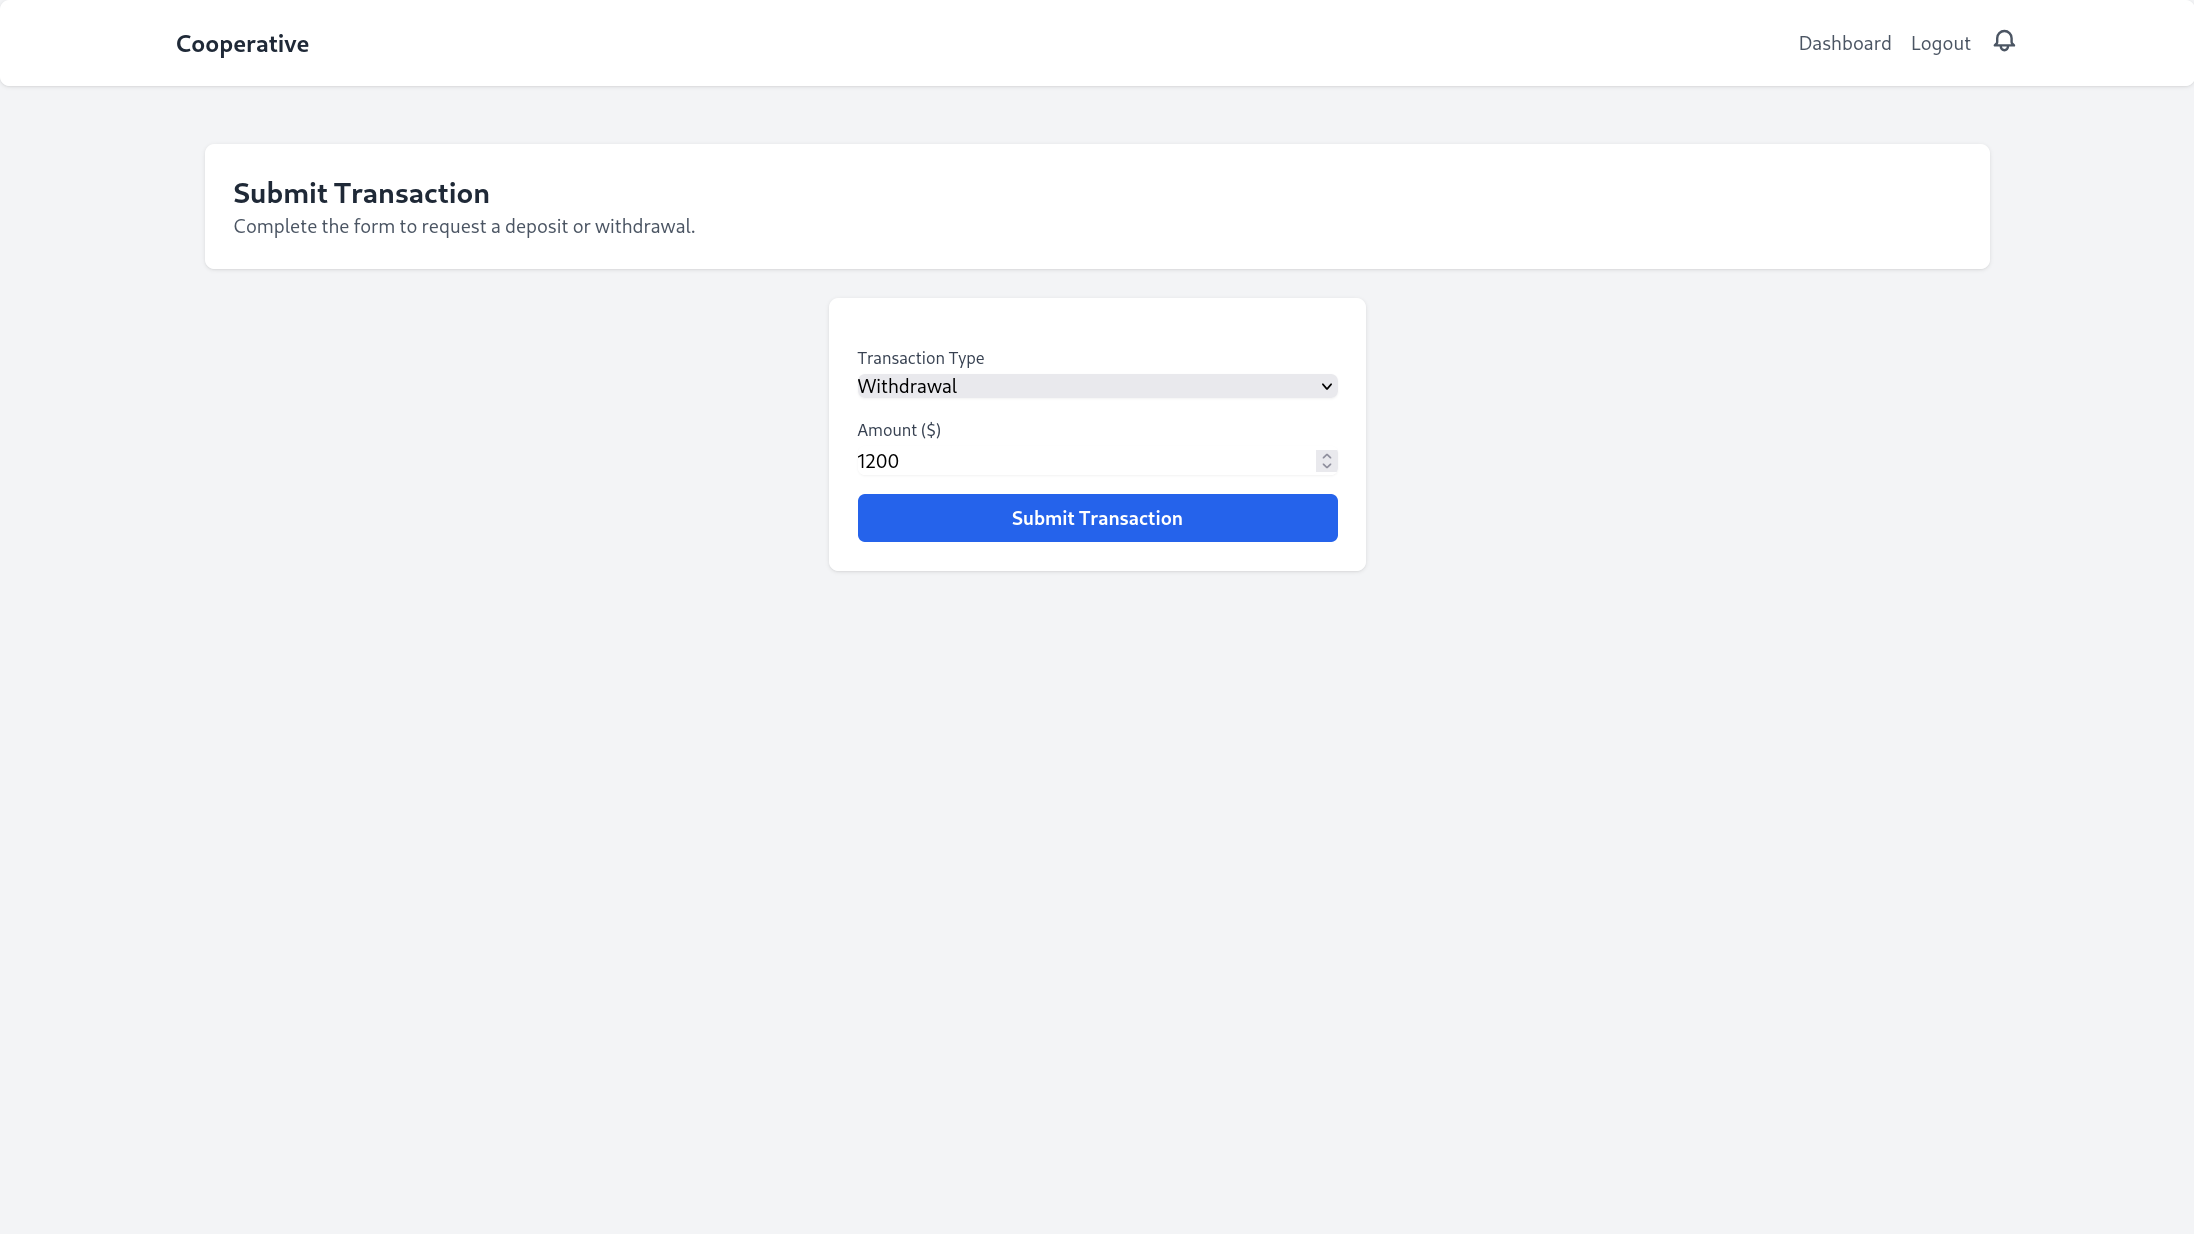Click the Submit Transaction page heading
Screen dimensions: 2194x1234
pyautogui.click(x=361, y=193)
